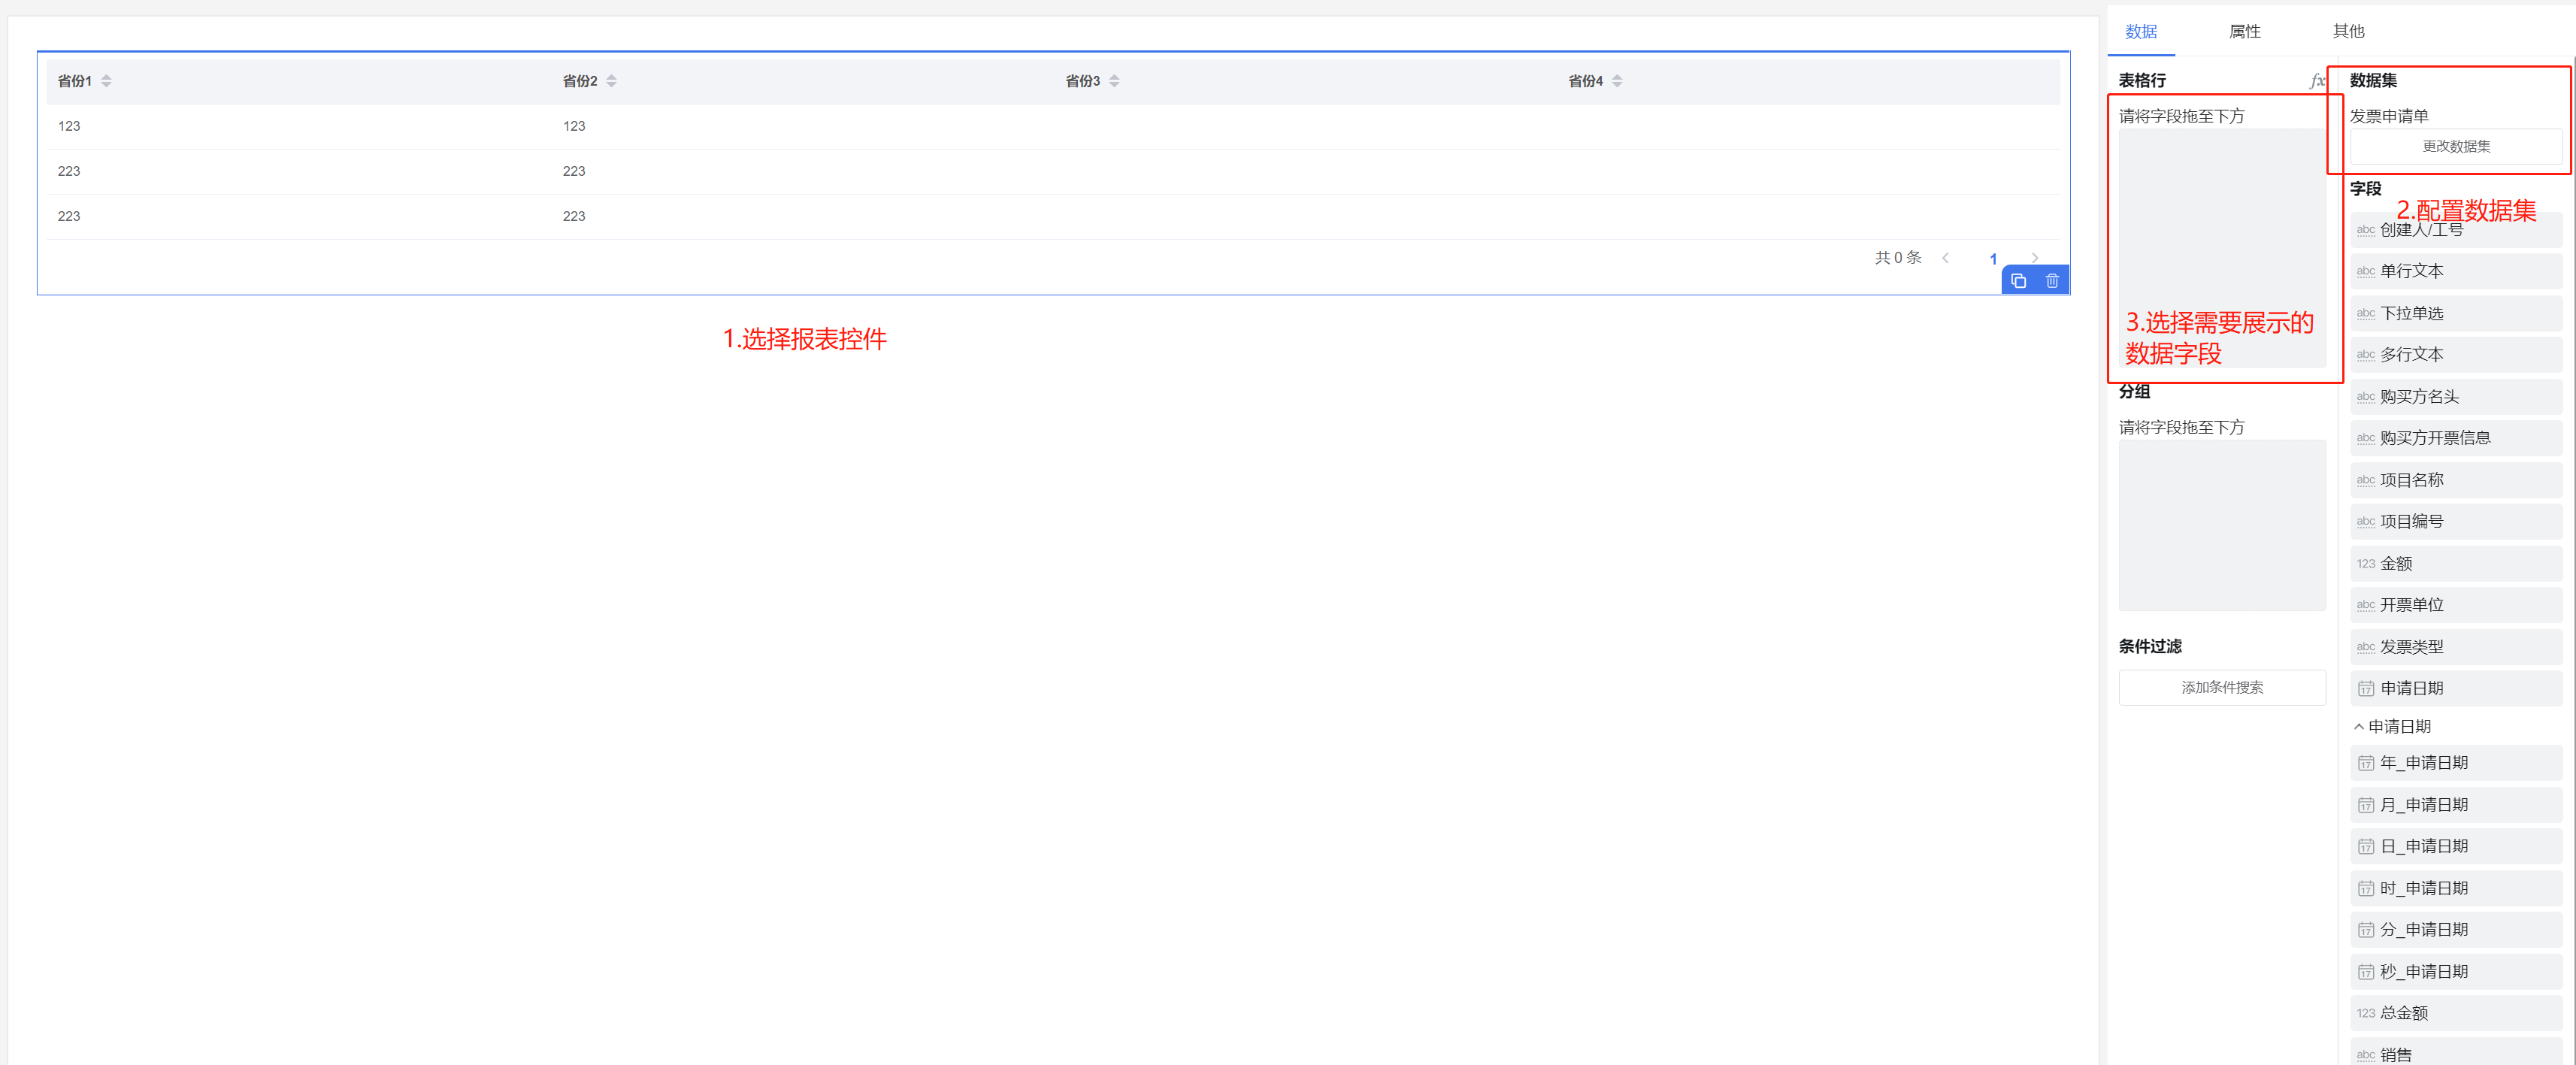The width and height of the screenshot is (2576, 1065).
Task: Sort the 省份2 column using its arrows
Action: (612, 81)
